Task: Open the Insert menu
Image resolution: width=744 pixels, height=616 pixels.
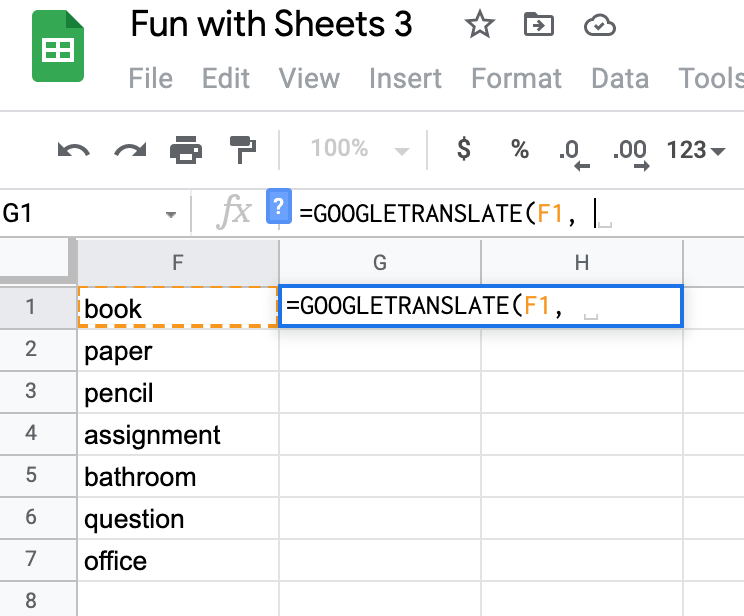Action: point(406,78)
